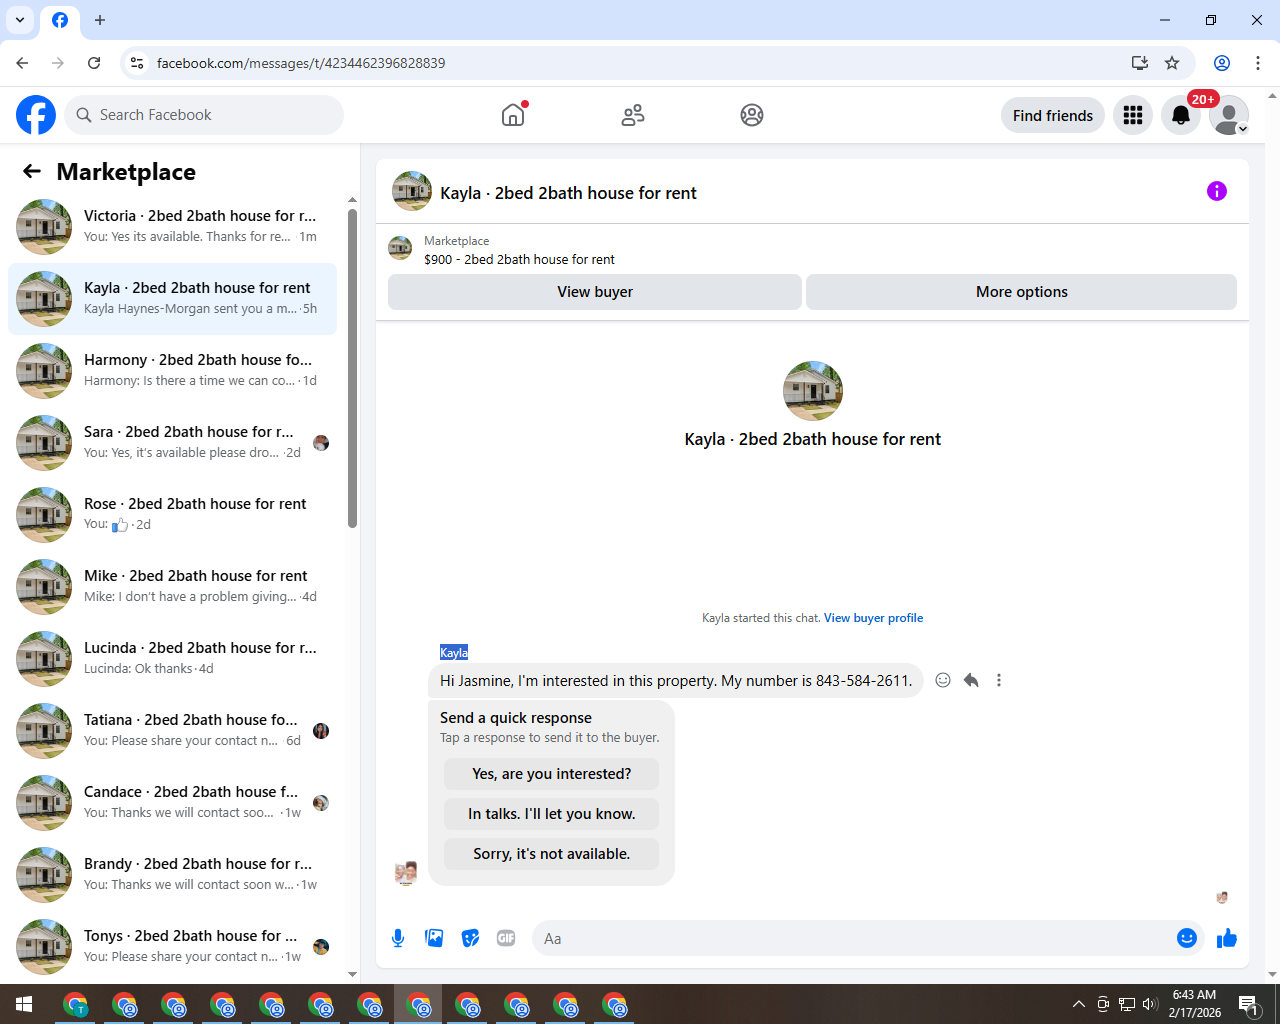Open the taskbar notification center icon
1280x1024 pixels.
(1248, 1004)
